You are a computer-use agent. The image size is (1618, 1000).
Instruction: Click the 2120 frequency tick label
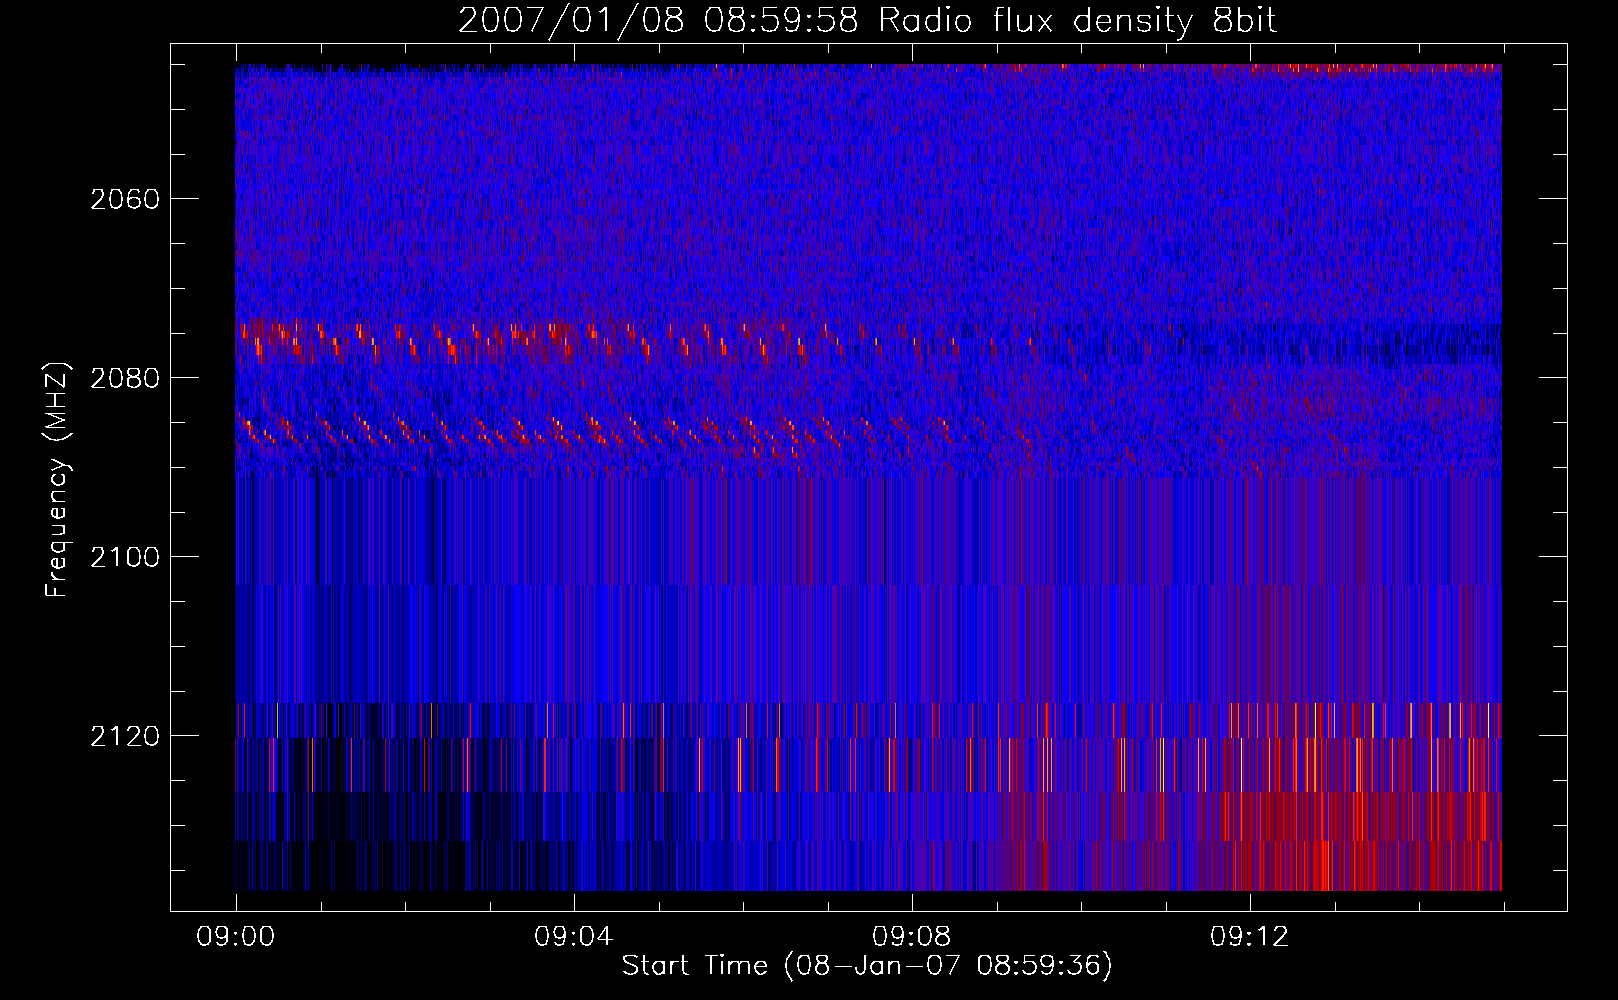coord(125,736)
